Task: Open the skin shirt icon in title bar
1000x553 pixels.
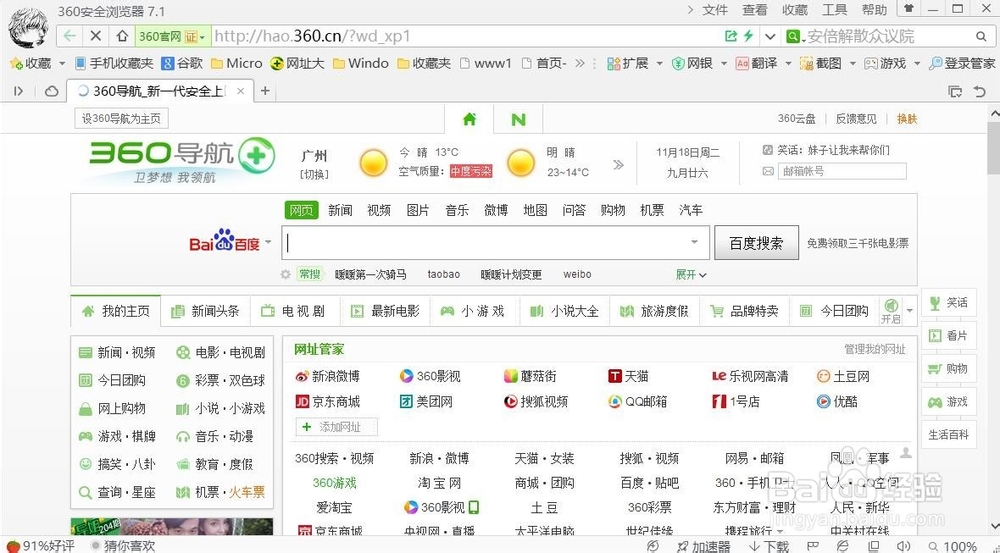Action: coord(909,9)
